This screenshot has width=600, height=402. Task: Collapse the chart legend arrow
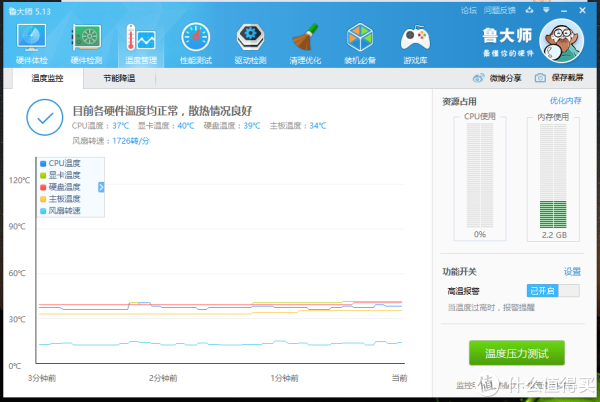(x=101, y=187)
